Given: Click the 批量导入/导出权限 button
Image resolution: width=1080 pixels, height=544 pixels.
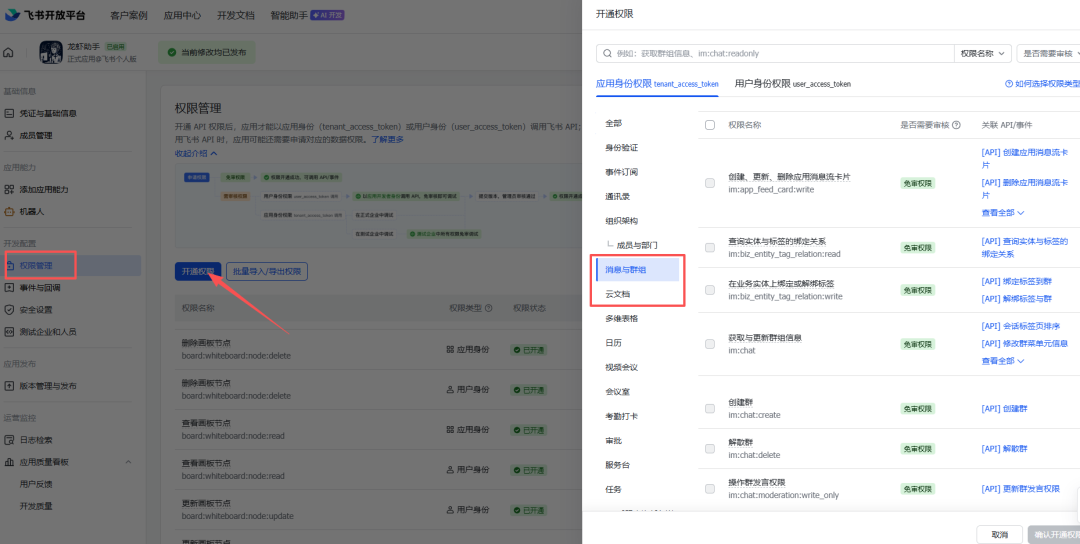Looking at the screenshot, I should pos(267,271).
